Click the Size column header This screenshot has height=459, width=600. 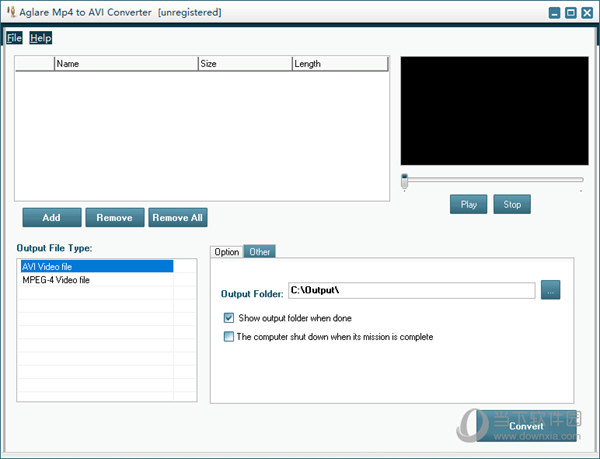click(x=245, y=63)
